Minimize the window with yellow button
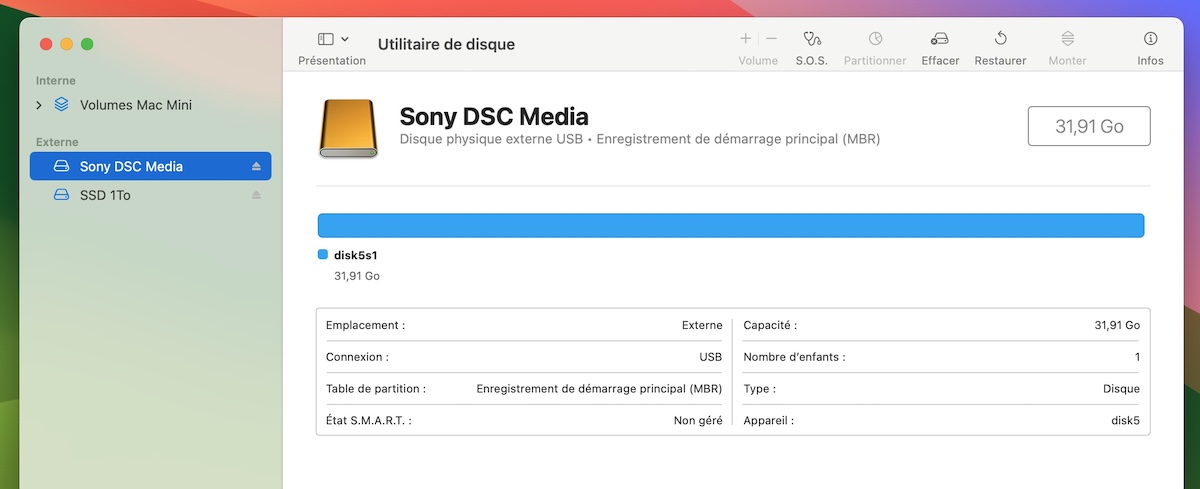1200x489 pixels. tap(66, 44)
